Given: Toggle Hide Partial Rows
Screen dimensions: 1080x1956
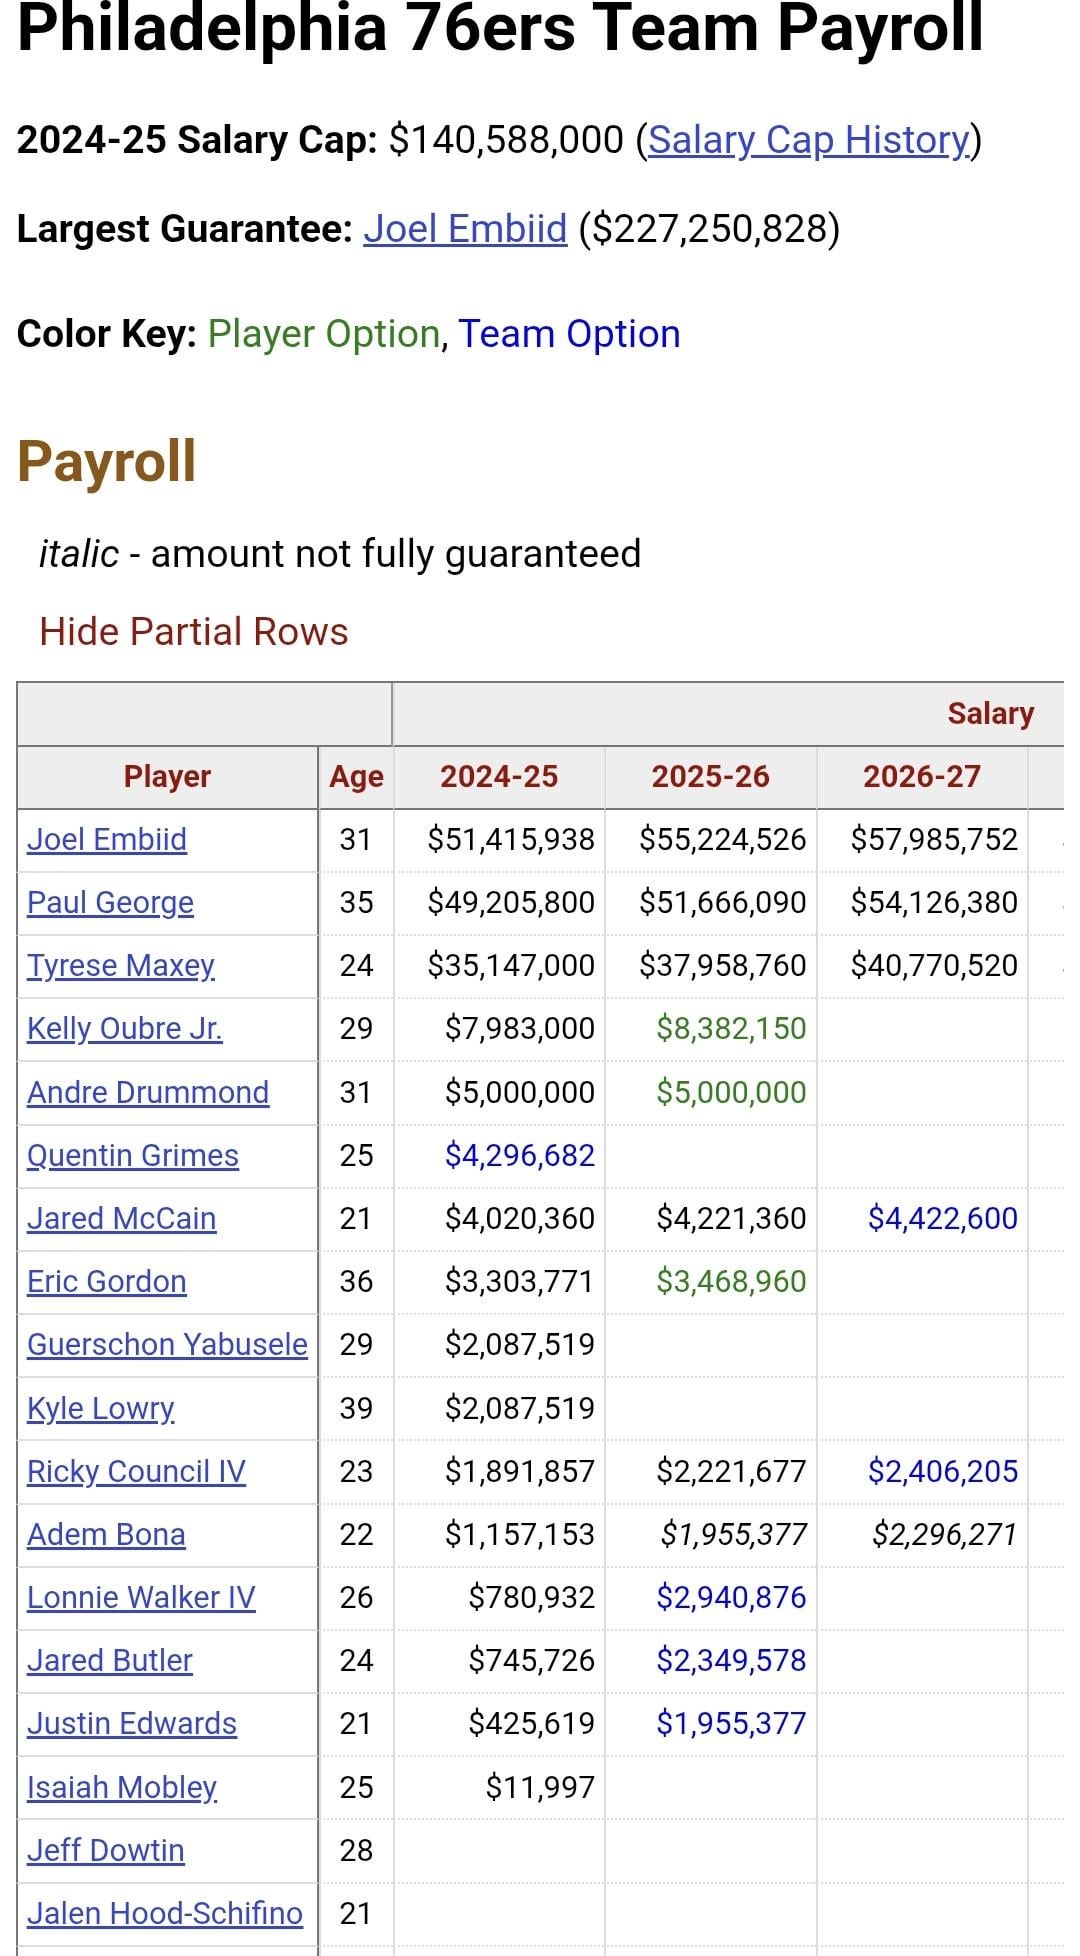Looking at the screenshot, I should tap(193, 632).
